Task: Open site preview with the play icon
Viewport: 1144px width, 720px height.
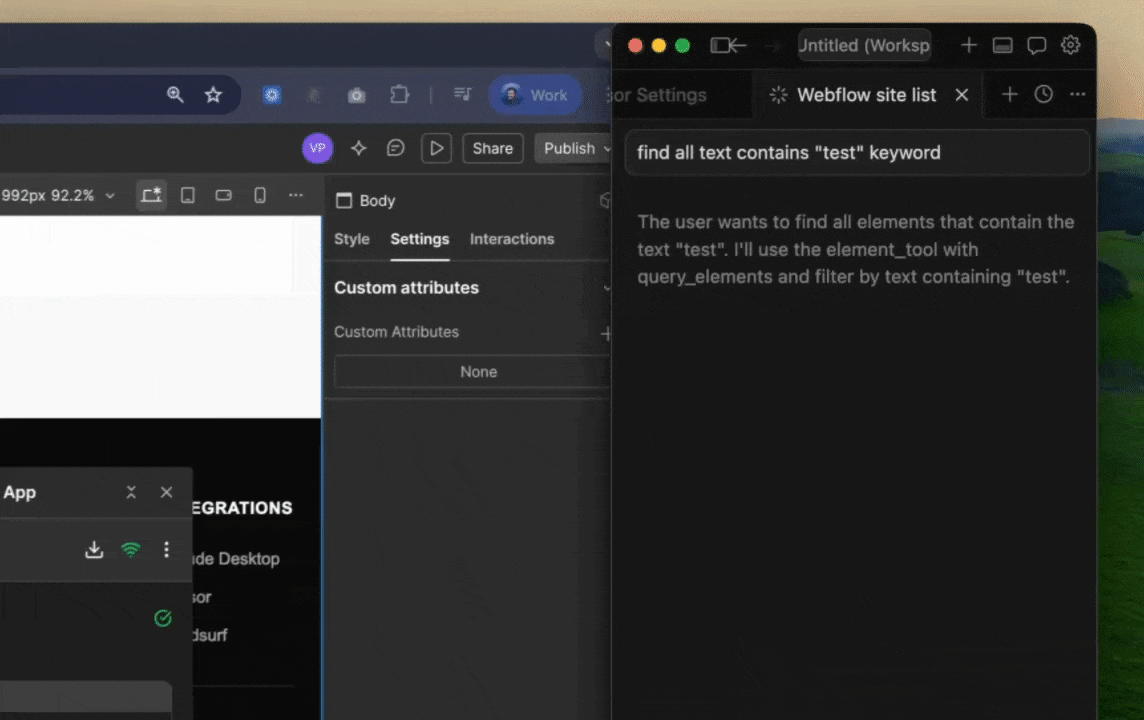Action: [436, 148]
